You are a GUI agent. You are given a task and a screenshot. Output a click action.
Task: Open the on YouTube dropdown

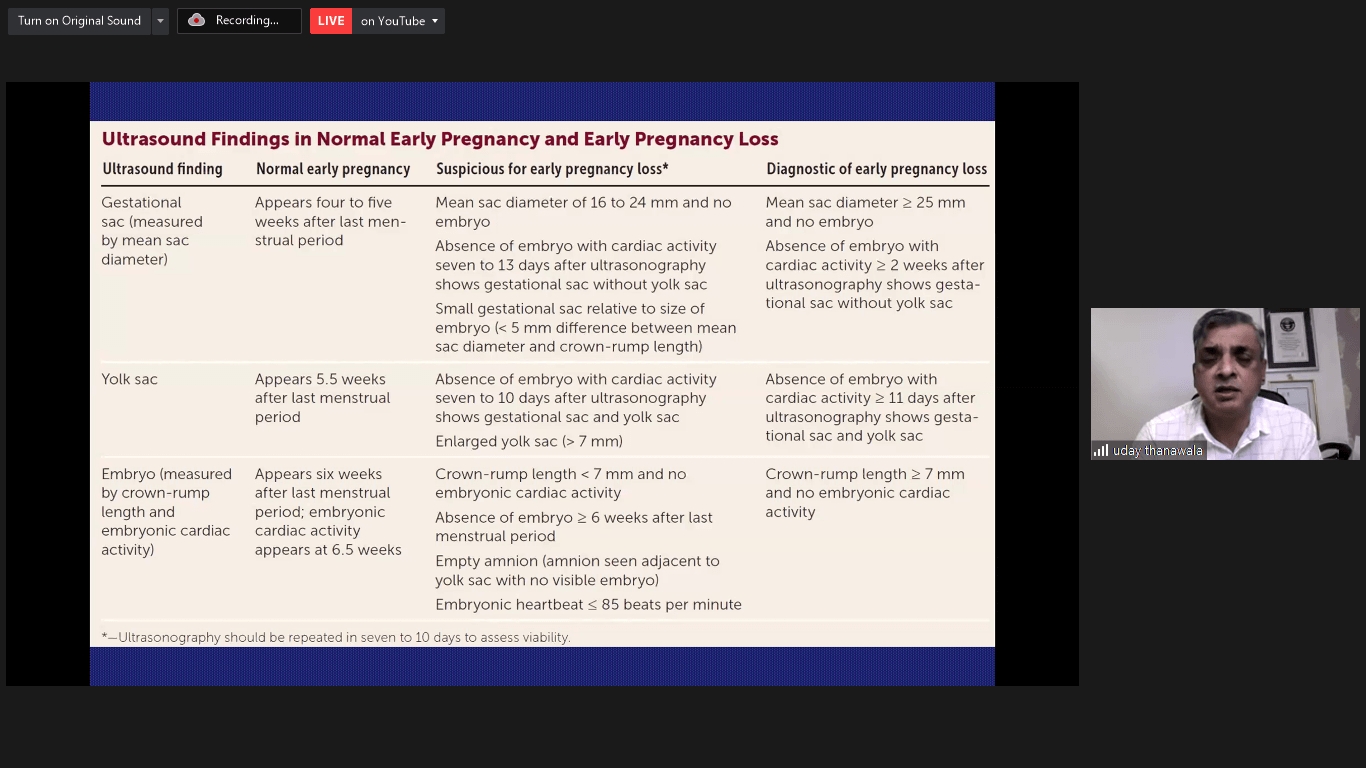(399, 21)
